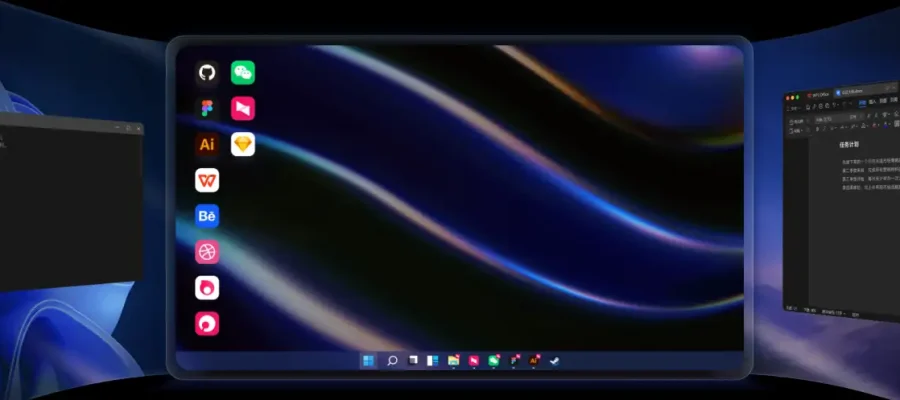
Task: Minimize the dark terminal window on the left
Action: 117,127
